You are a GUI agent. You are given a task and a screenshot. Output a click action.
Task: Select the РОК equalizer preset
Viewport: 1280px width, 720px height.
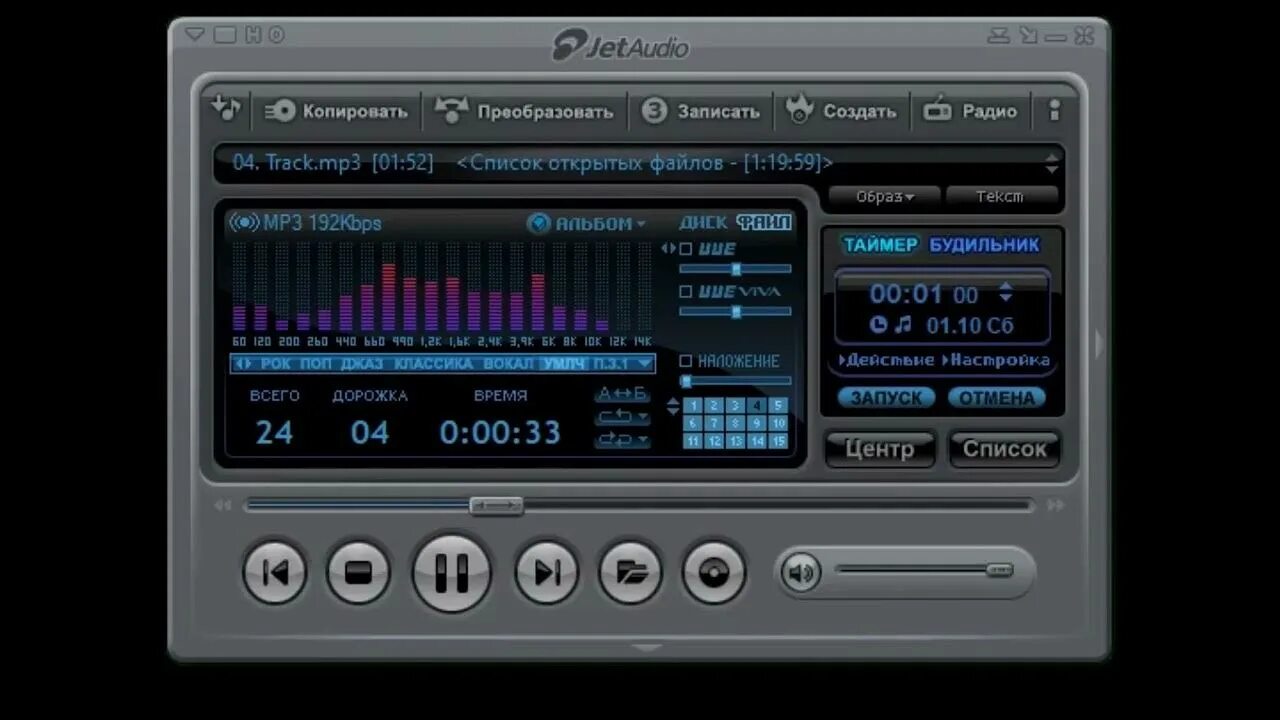pos(277,364)
